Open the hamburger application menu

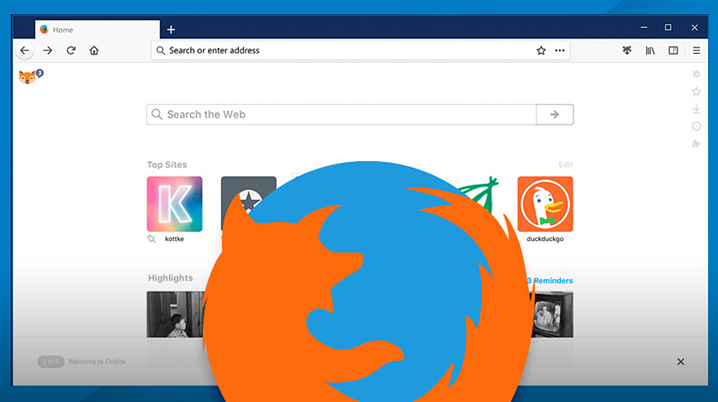click(696, 50)
